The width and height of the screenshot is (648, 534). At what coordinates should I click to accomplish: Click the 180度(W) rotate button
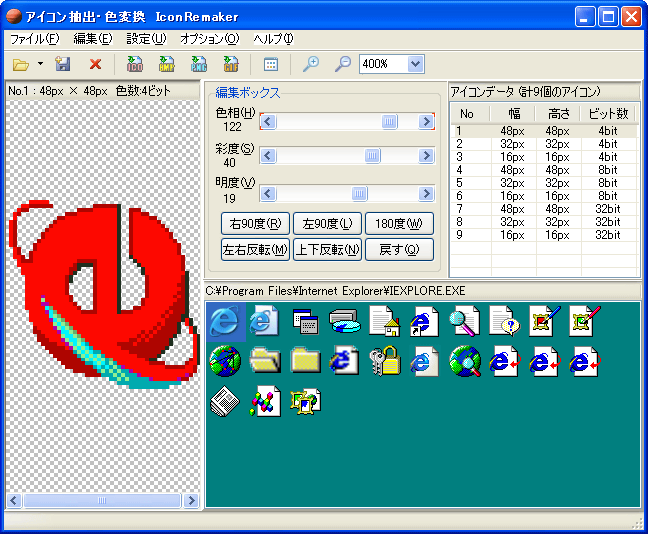coord(399,224)
